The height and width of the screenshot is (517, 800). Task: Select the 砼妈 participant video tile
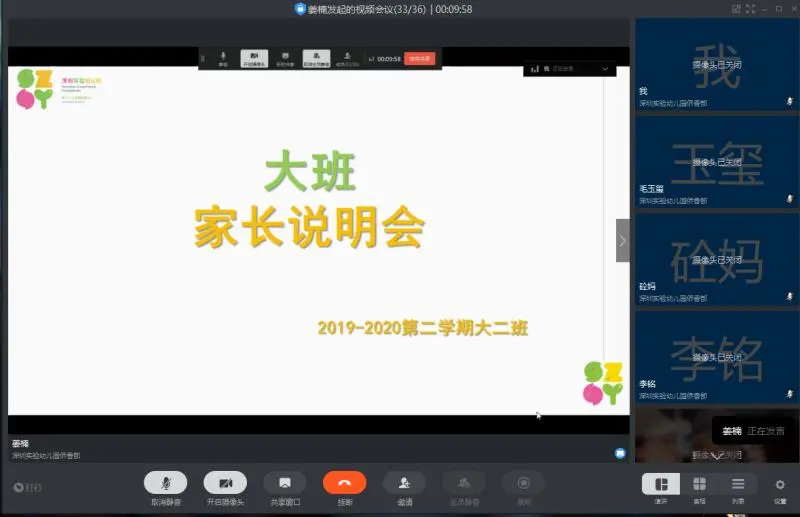tap(716, 260)
